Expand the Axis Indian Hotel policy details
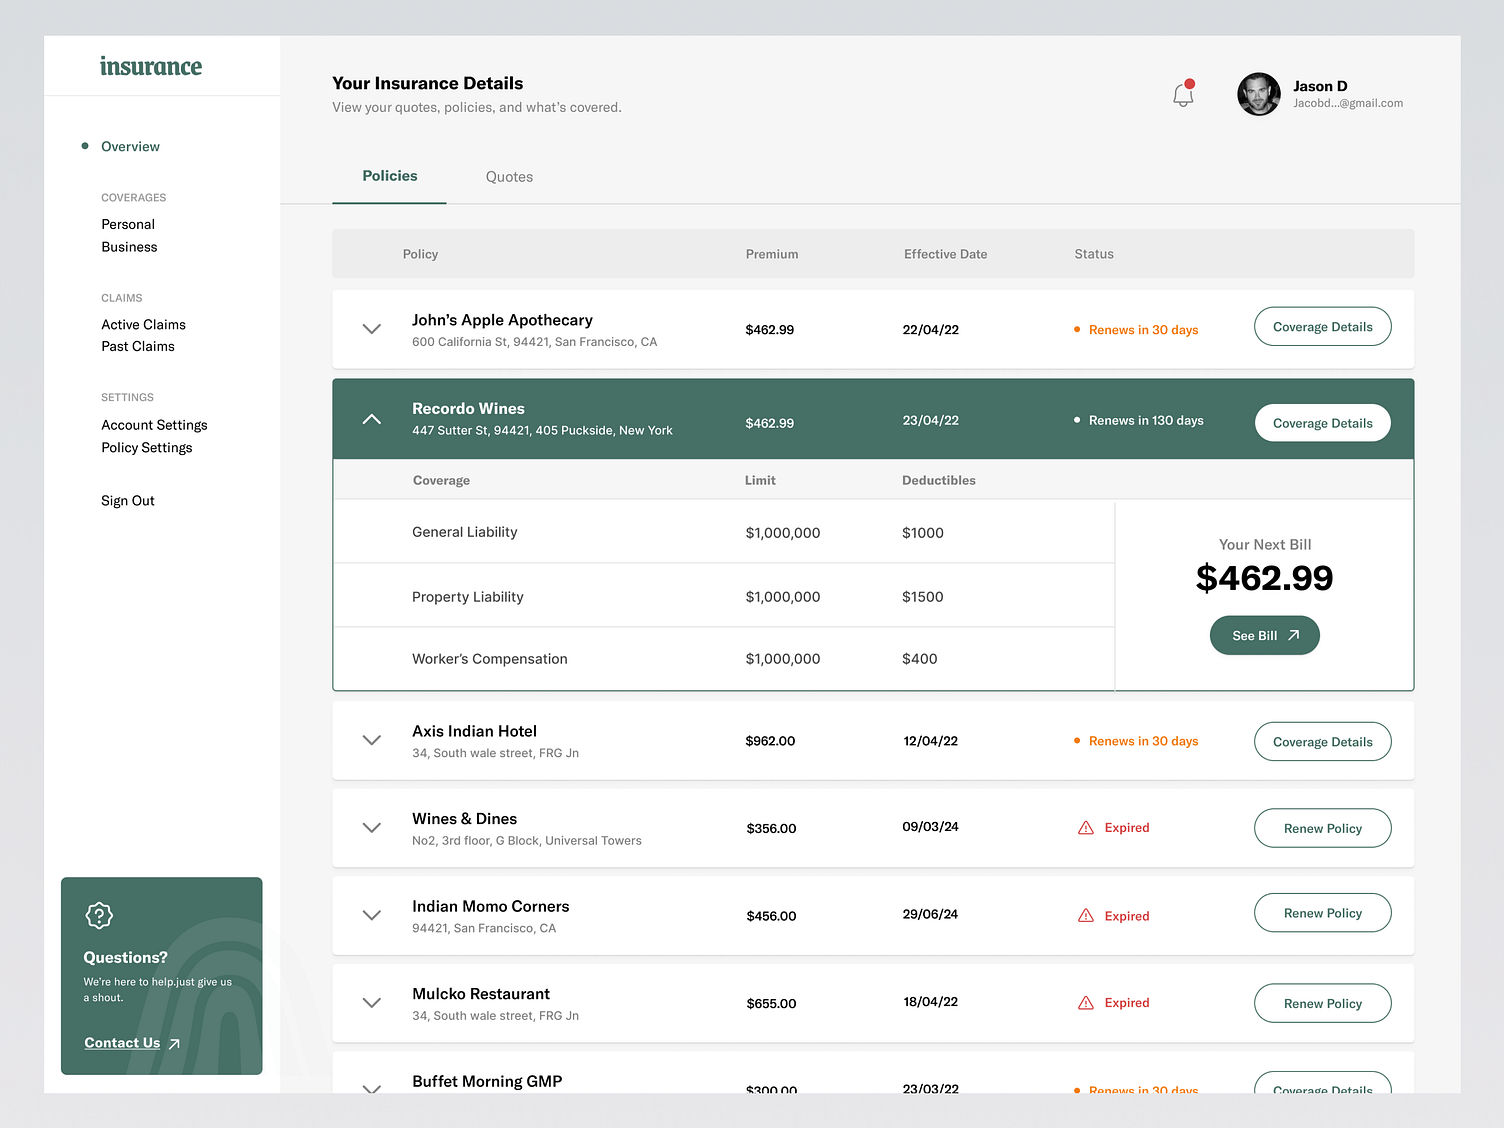This screenshot has height=1128, width=1504. point(371,740)
